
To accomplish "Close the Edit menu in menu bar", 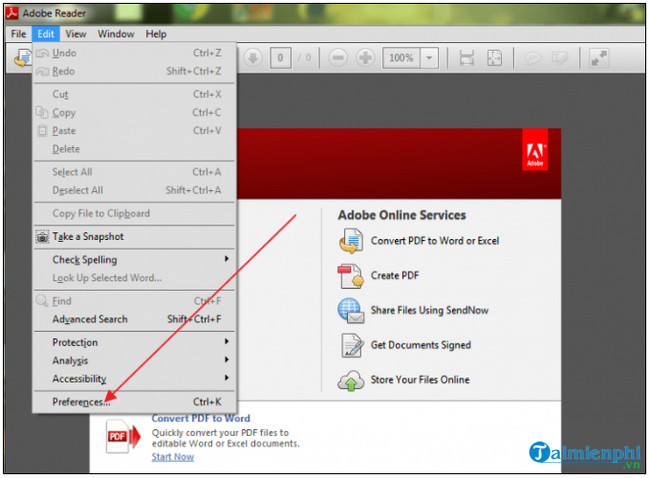I will (46, 34).
